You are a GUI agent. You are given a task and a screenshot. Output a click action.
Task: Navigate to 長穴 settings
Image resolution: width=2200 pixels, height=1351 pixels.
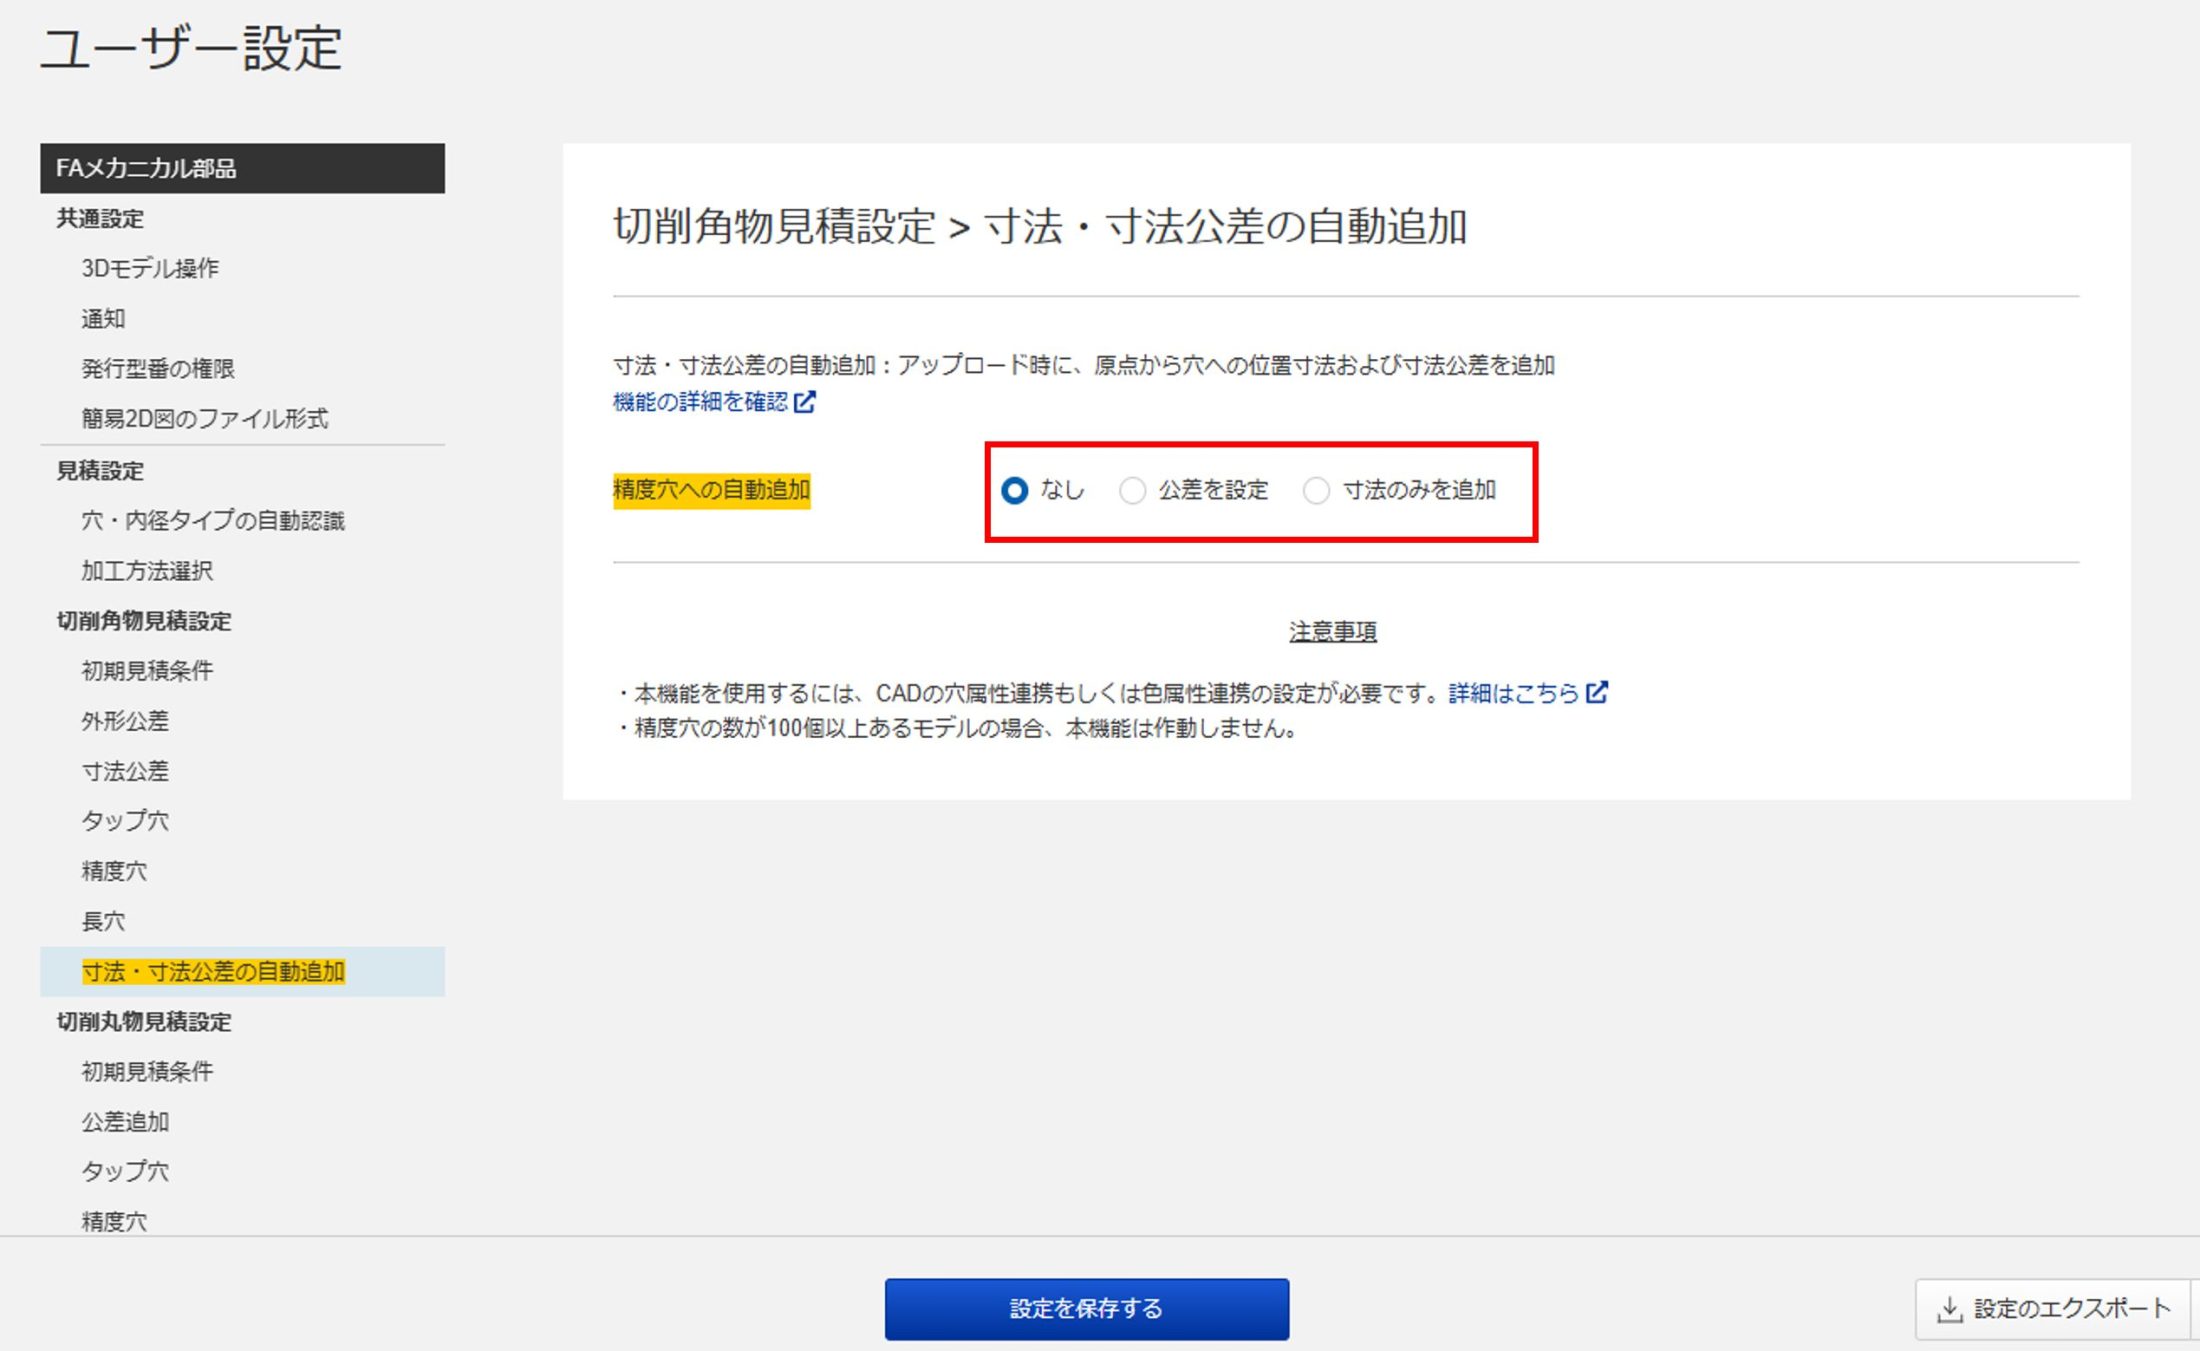click(104, 920)
